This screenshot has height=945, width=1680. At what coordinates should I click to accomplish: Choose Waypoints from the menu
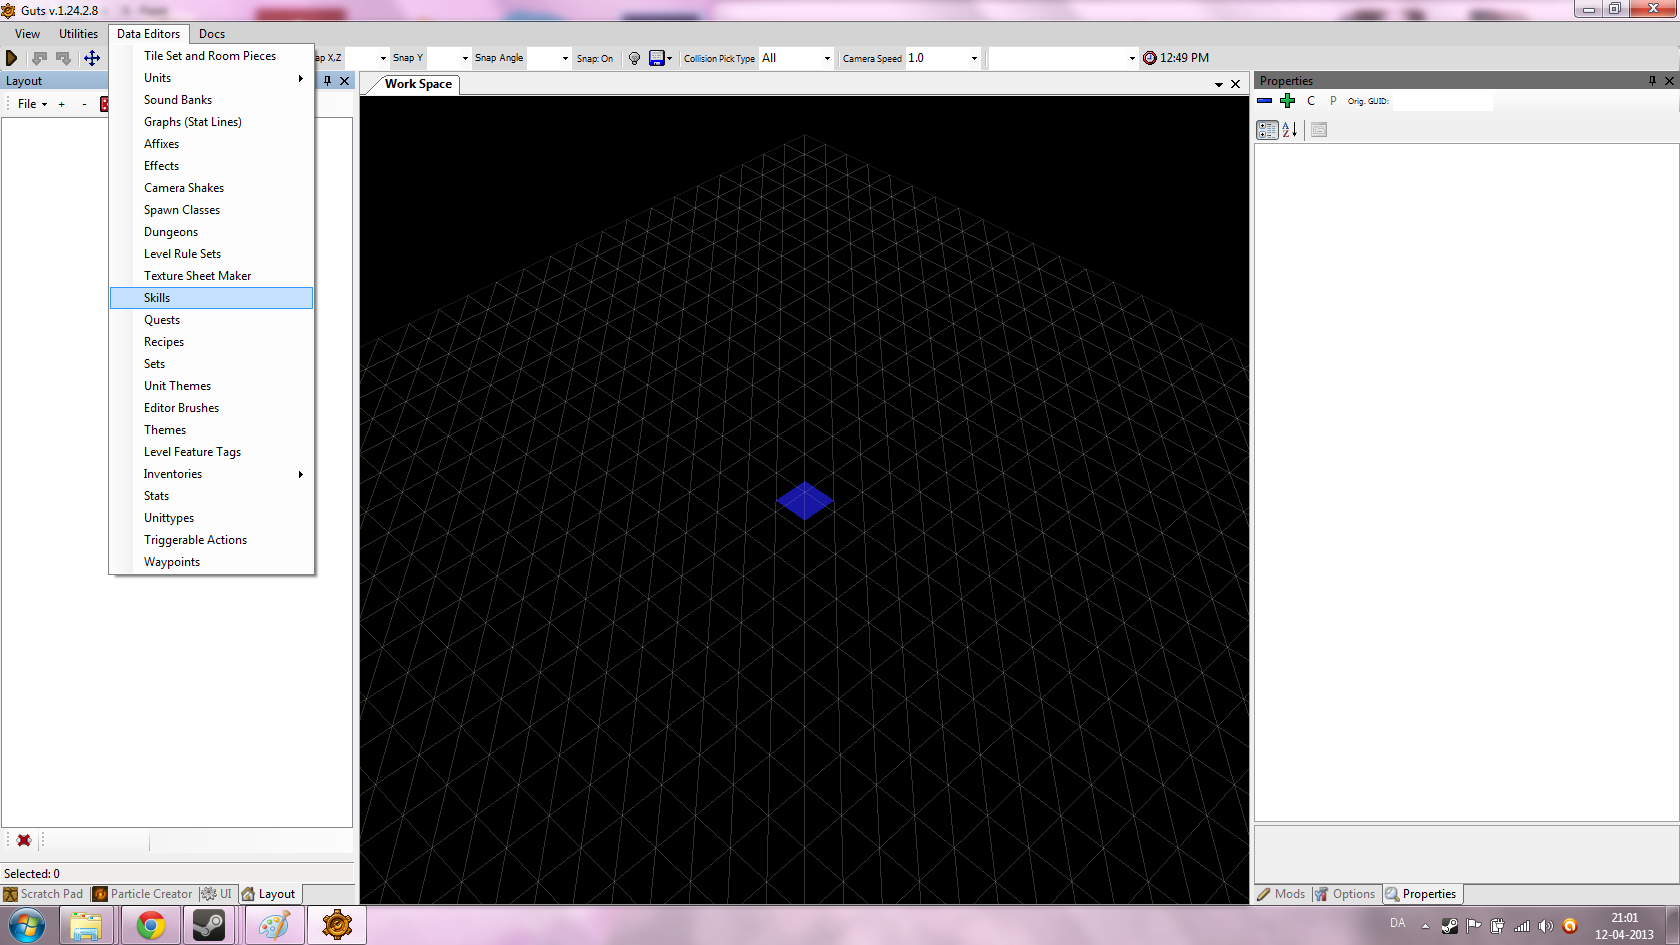pos(211,562)
